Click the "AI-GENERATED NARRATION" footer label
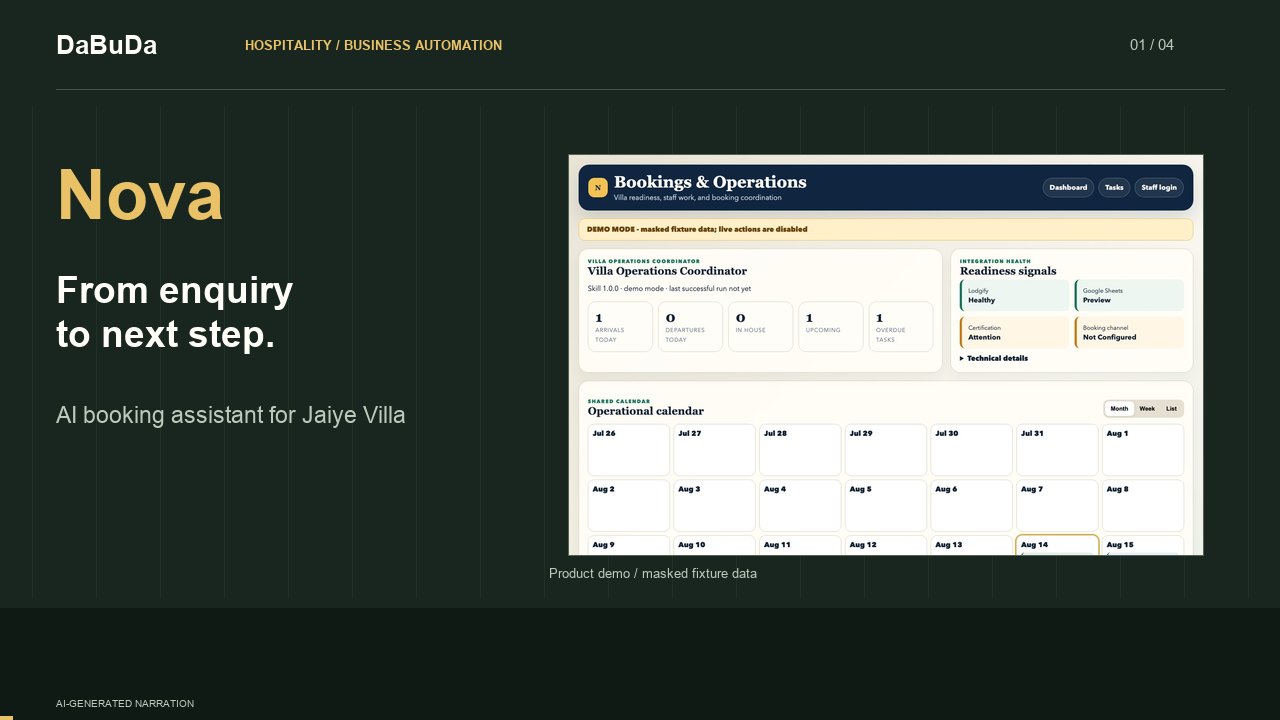Image resolution: width=1280 pixels, height=720 pixels. pyautogui.click(x=125, y=704)
